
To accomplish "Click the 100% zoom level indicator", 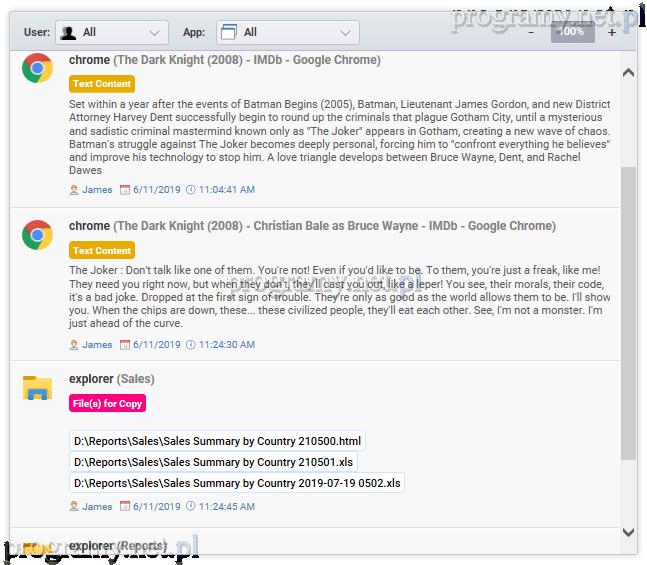I will 572,32.
